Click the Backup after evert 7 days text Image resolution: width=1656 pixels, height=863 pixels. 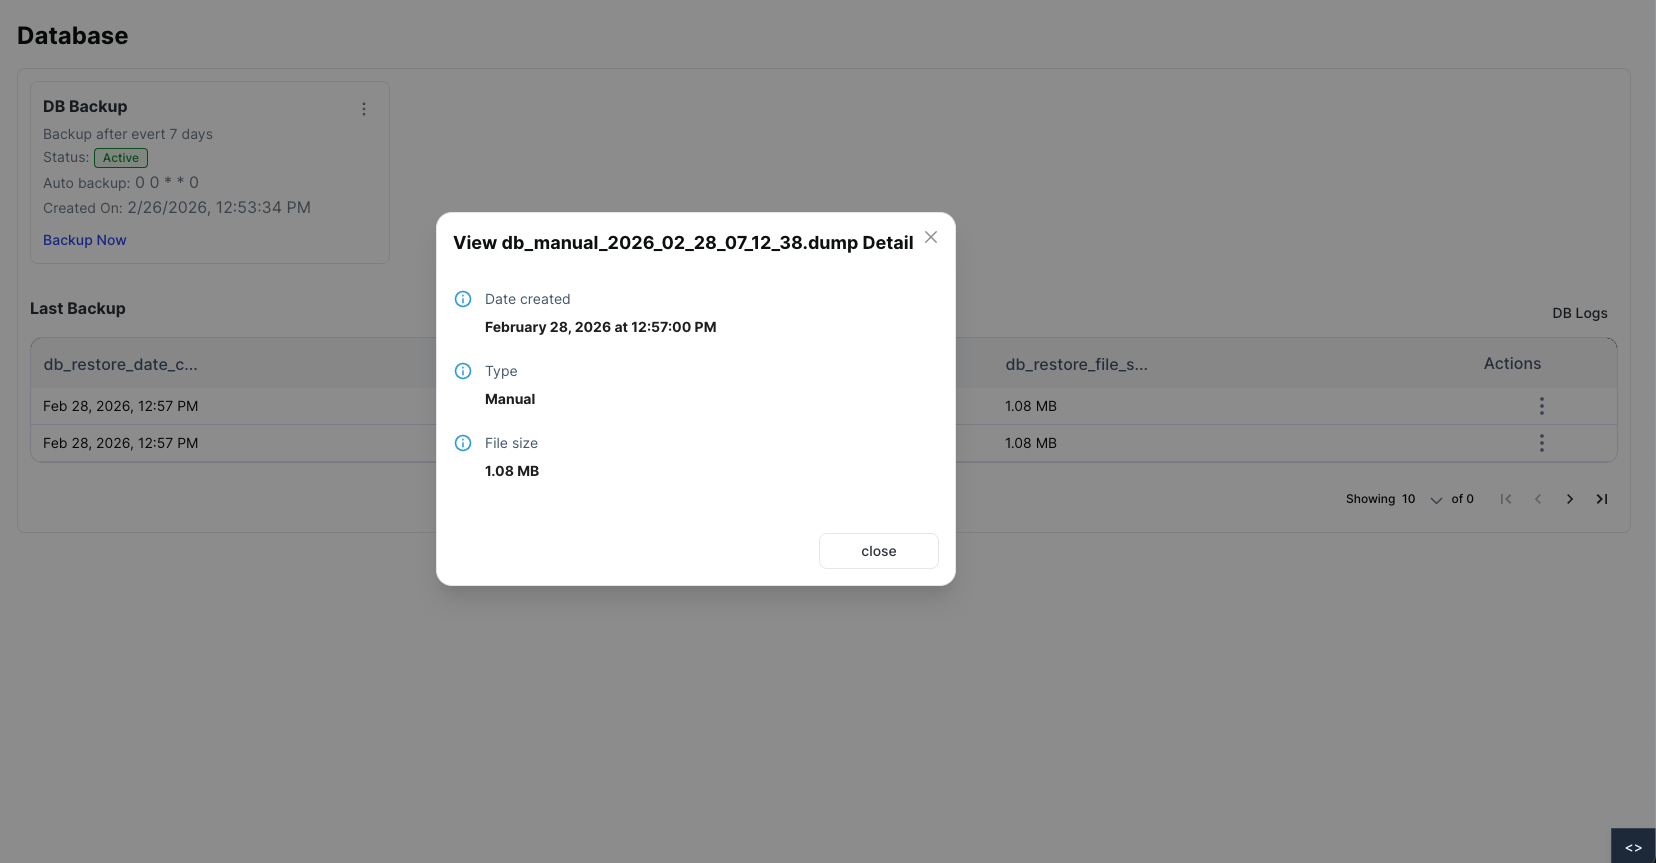[x=128, y=134]
